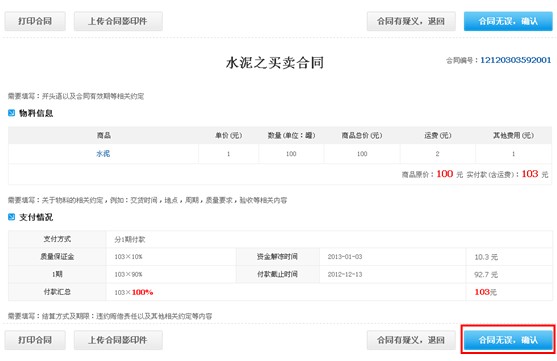Click the 10.3 元 amount
This screenshot has width=557, height=361.
point(486,257)
